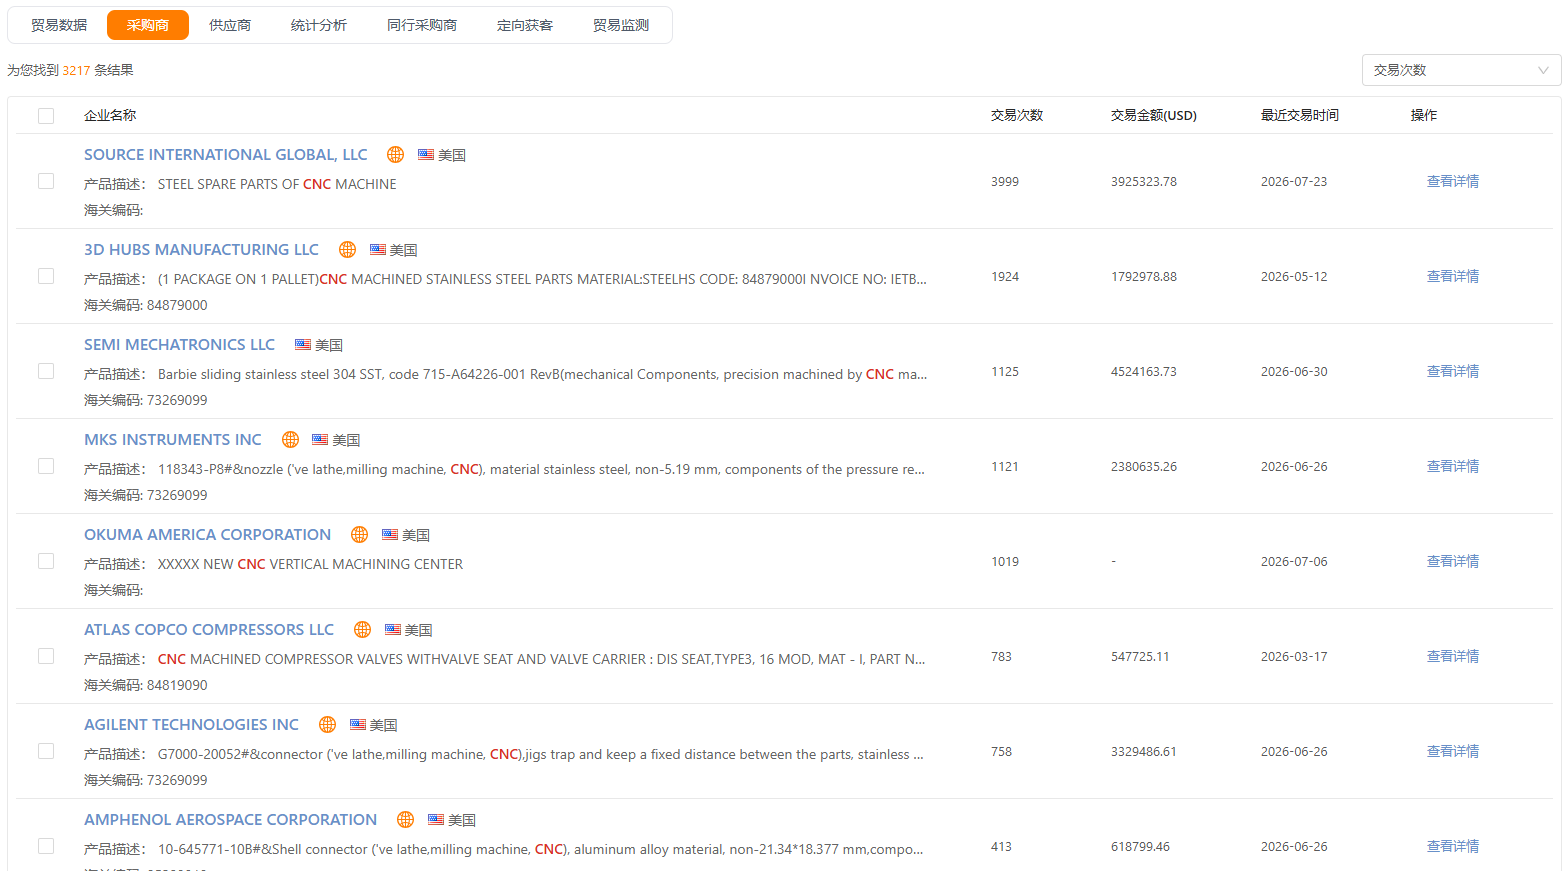Screen dimensions: 1567x871
Task: Toggle the select-all checkbox in table header
Action: (46, 116)
